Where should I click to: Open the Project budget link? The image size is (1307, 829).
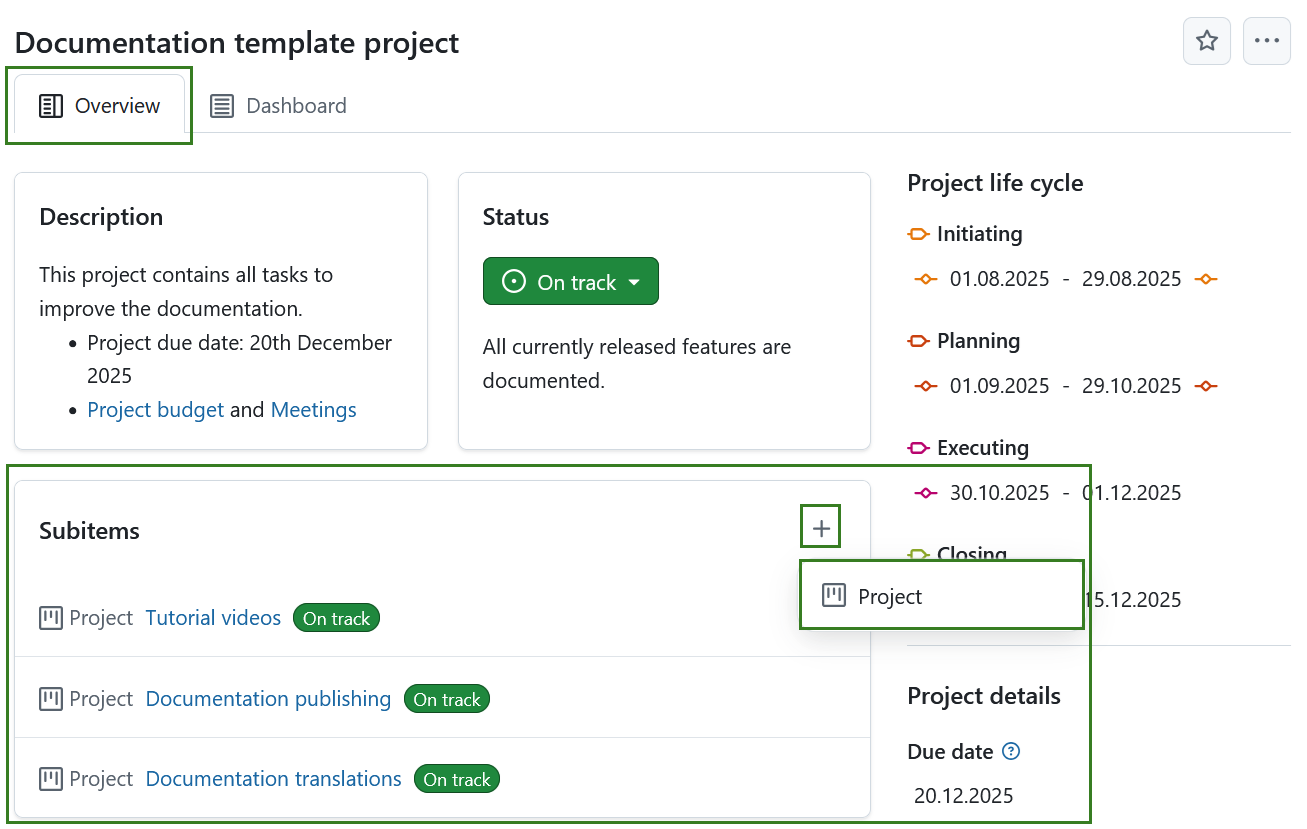(155, 409)
